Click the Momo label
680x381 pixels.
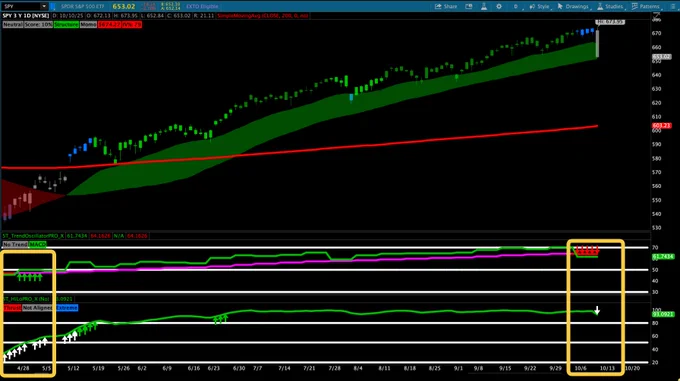pos(88,25)
